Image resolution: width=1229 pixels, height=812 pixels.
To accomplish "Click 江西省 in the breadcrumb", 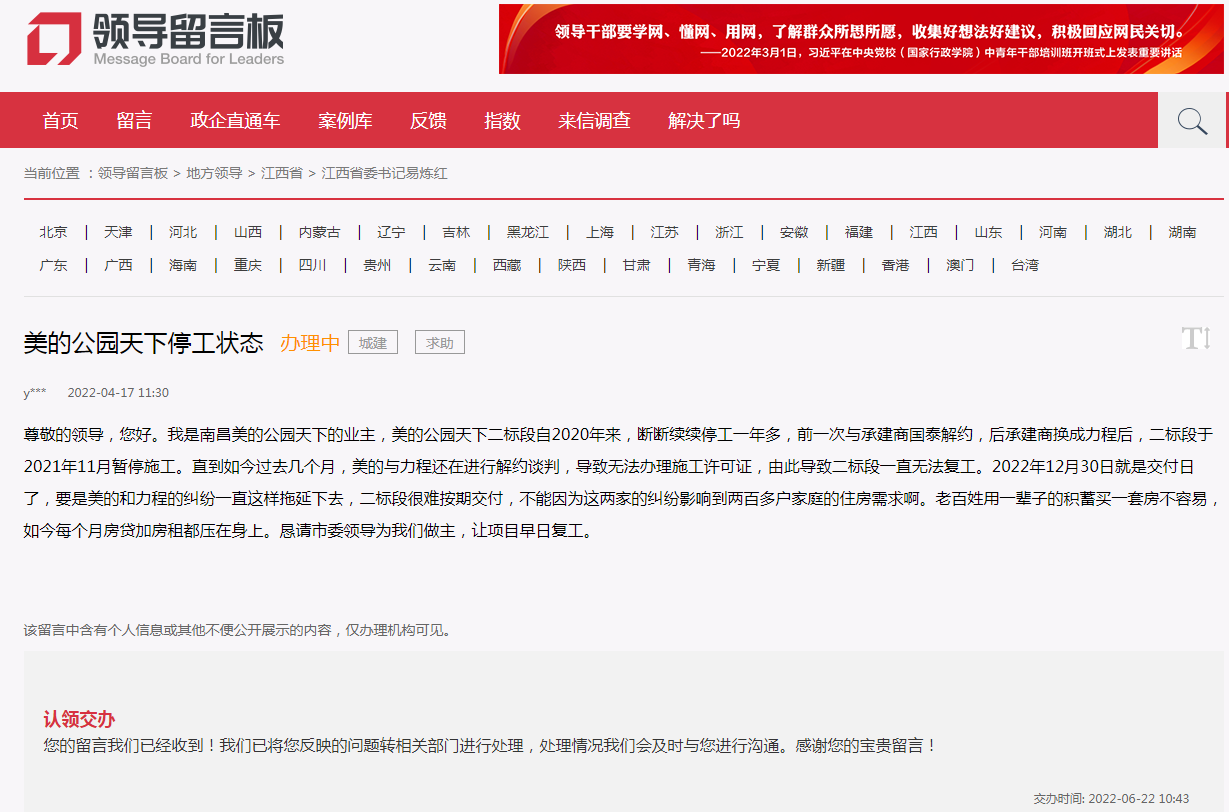I will [282, 173].
